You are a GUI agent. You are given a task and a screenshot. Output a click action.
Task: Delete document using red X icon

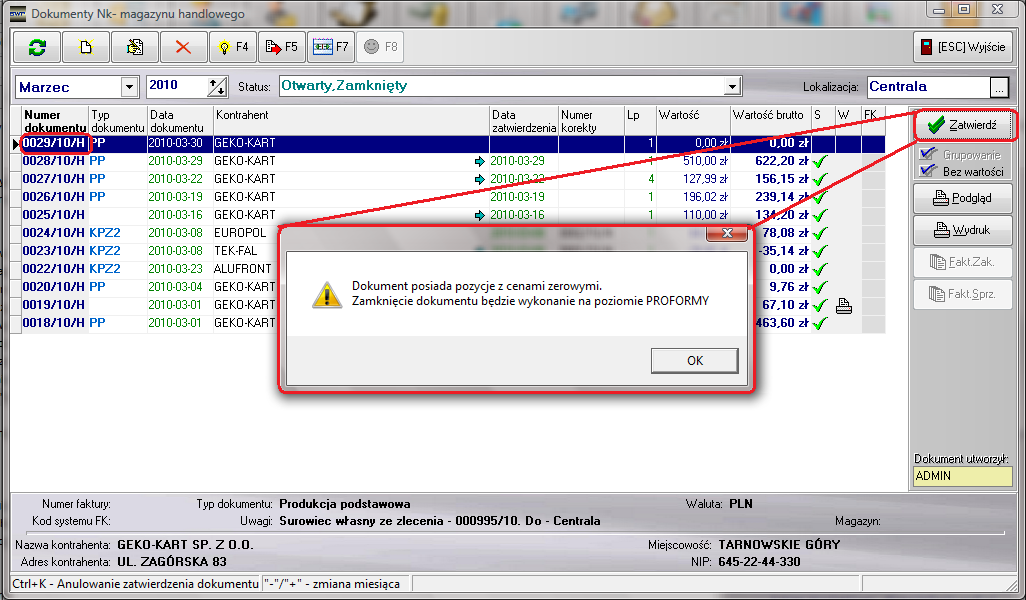coord(184,47)
